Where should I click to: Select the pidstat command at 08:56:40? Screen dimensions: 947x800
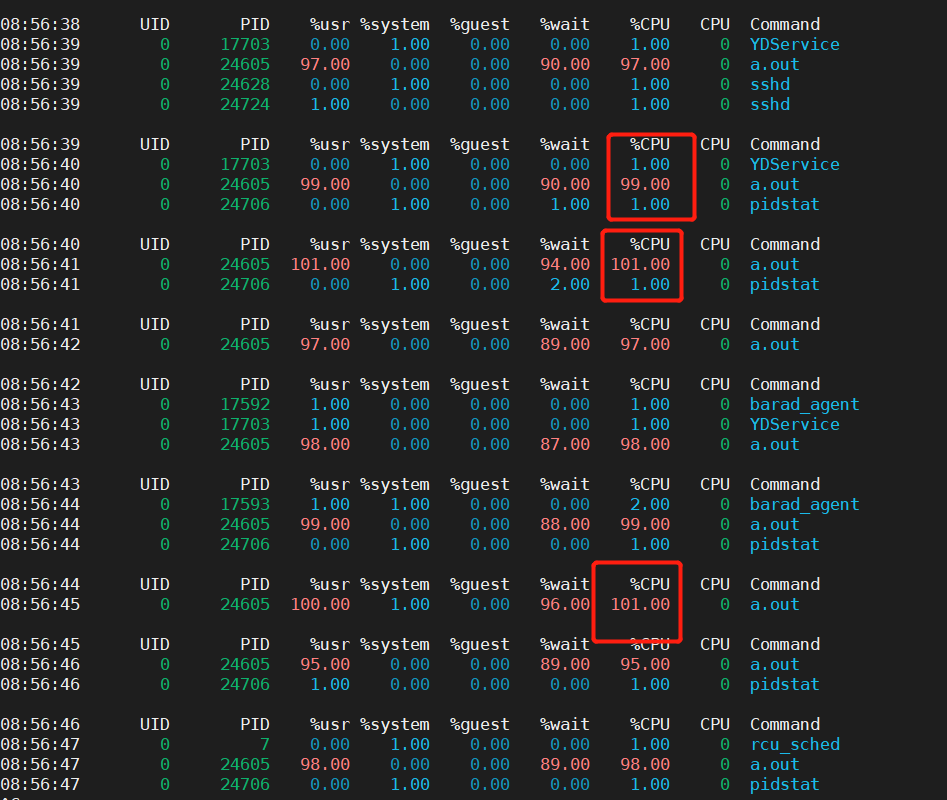(784, 204)
